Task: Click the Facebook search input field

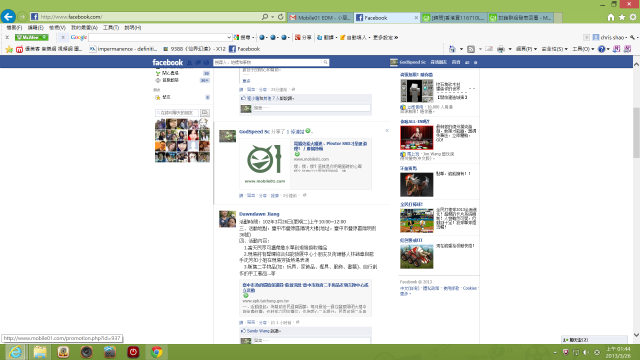Action: (268, 62)
